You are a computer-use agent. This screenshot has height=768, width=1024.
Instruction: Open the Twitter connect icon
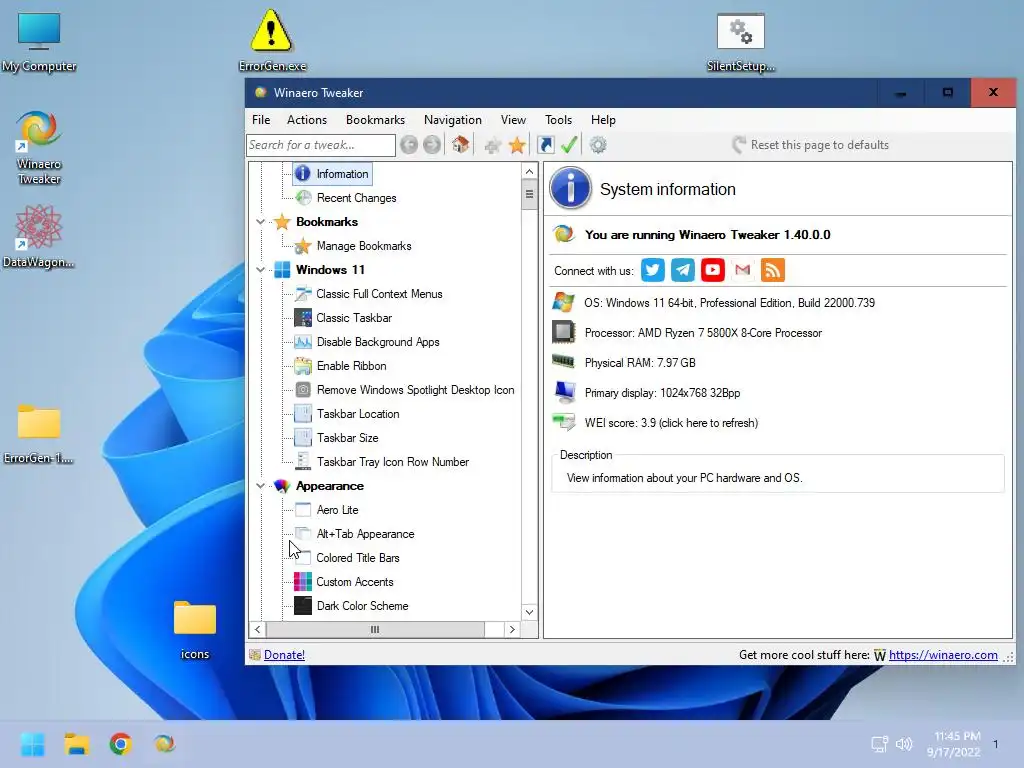click(x=652, y=270)
